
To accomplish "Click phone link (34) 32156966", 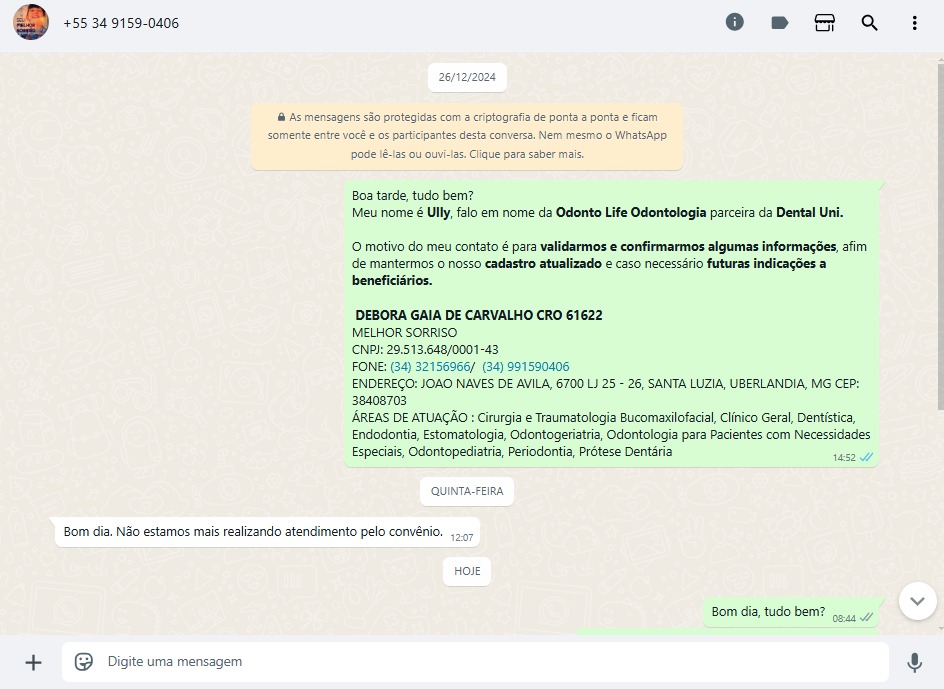I will [430, 367].
